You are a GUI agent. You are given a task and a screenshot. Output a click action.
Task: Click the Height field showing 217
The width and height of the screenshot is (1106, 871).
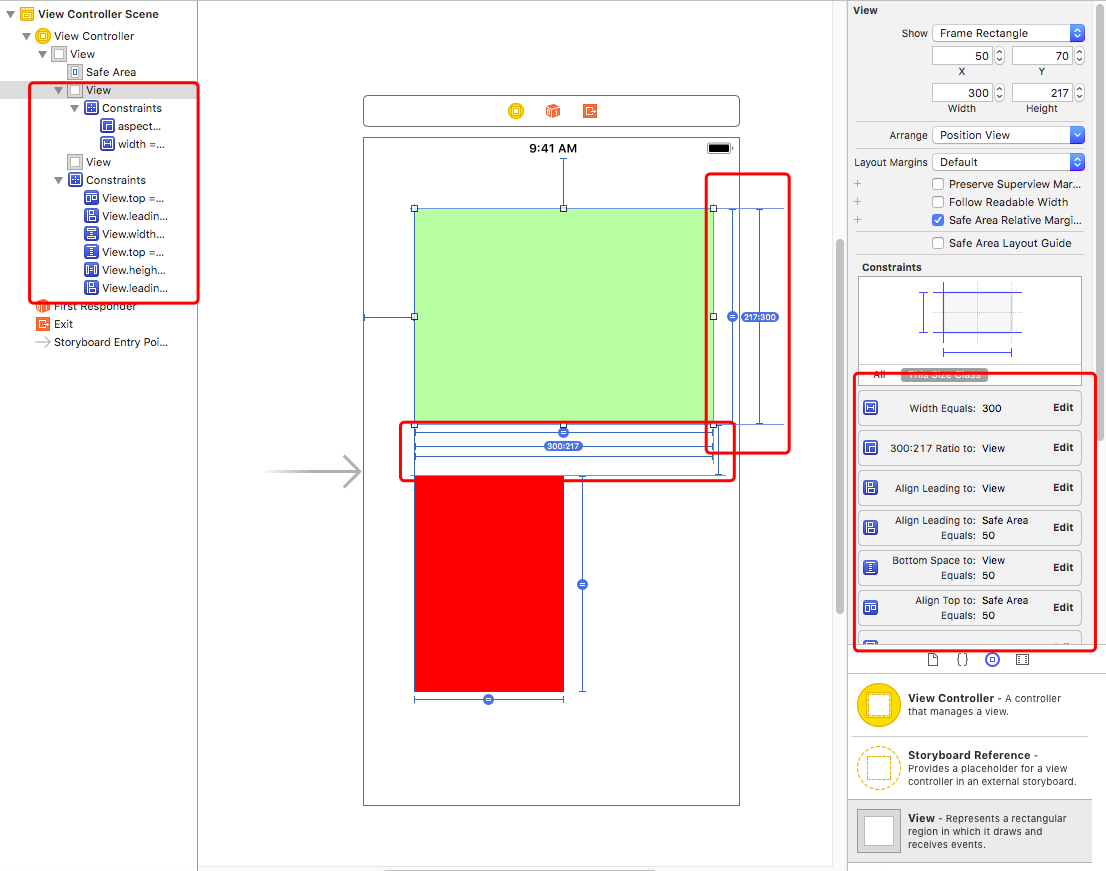coord(1043,92)
